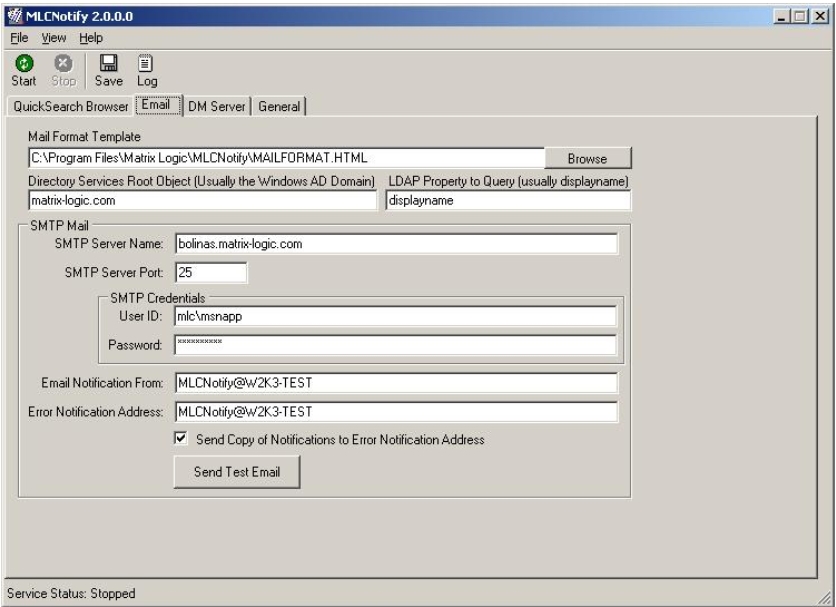Open the File menu
The width and height of the screenshot is (836, 607).
tap(19, 38)
